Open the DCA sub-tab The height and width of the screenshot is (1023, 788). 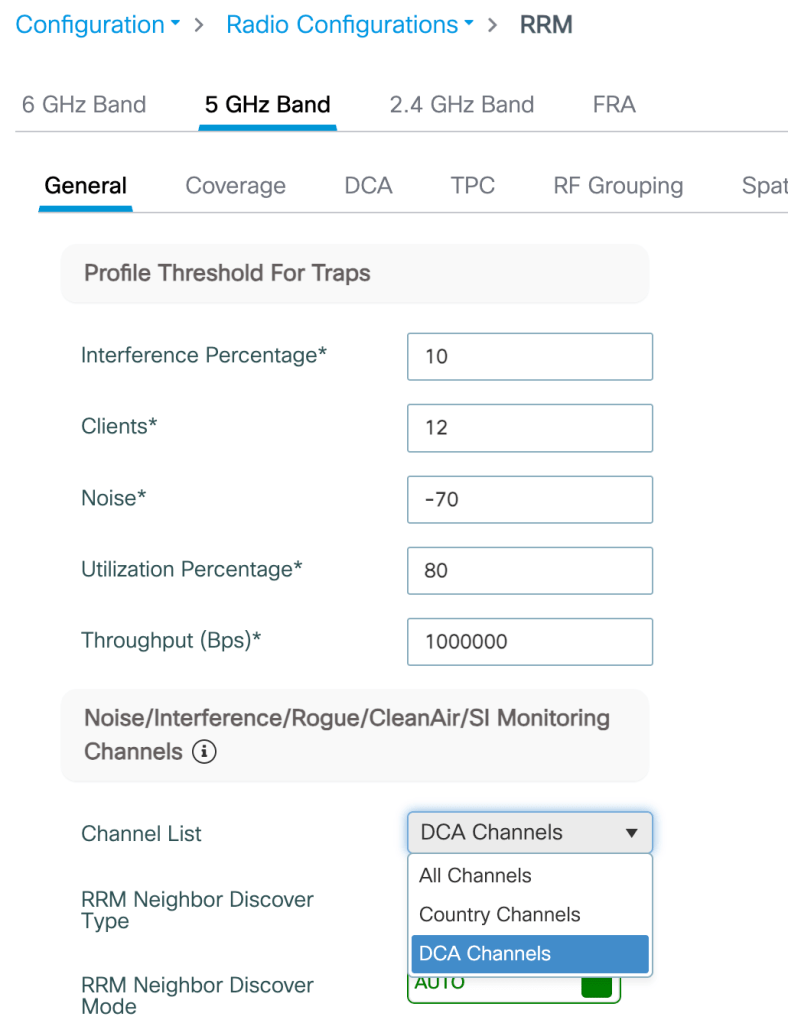point(368,186)
